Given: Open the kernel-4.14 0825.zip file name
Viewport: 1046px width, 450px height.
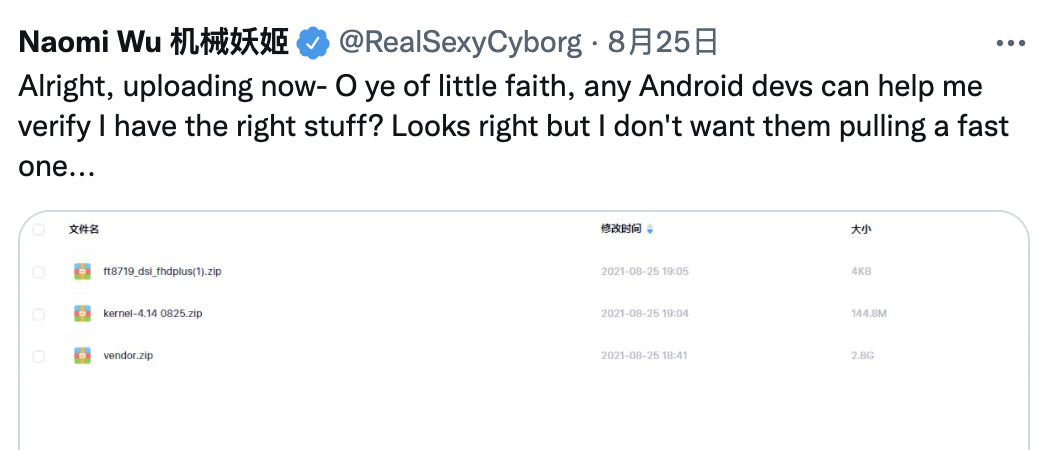Looking at the screenshot, I should (153, 313).
